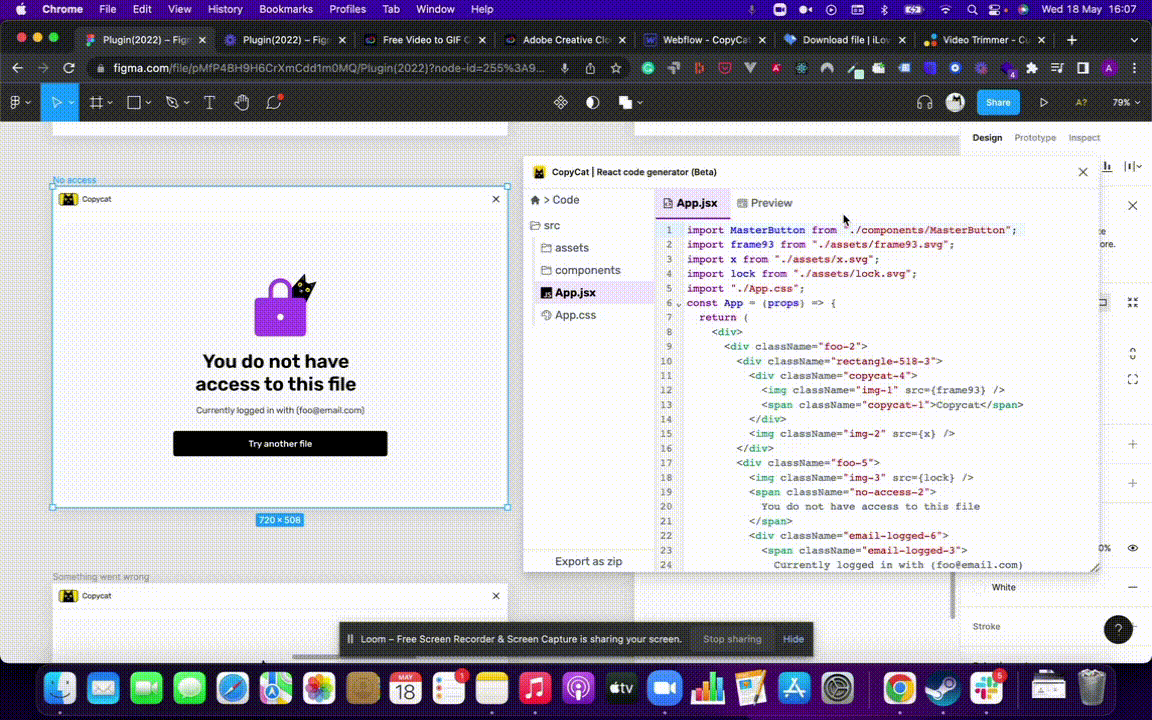
Task: Click the Try another file button
Action: tap(280, 444)
